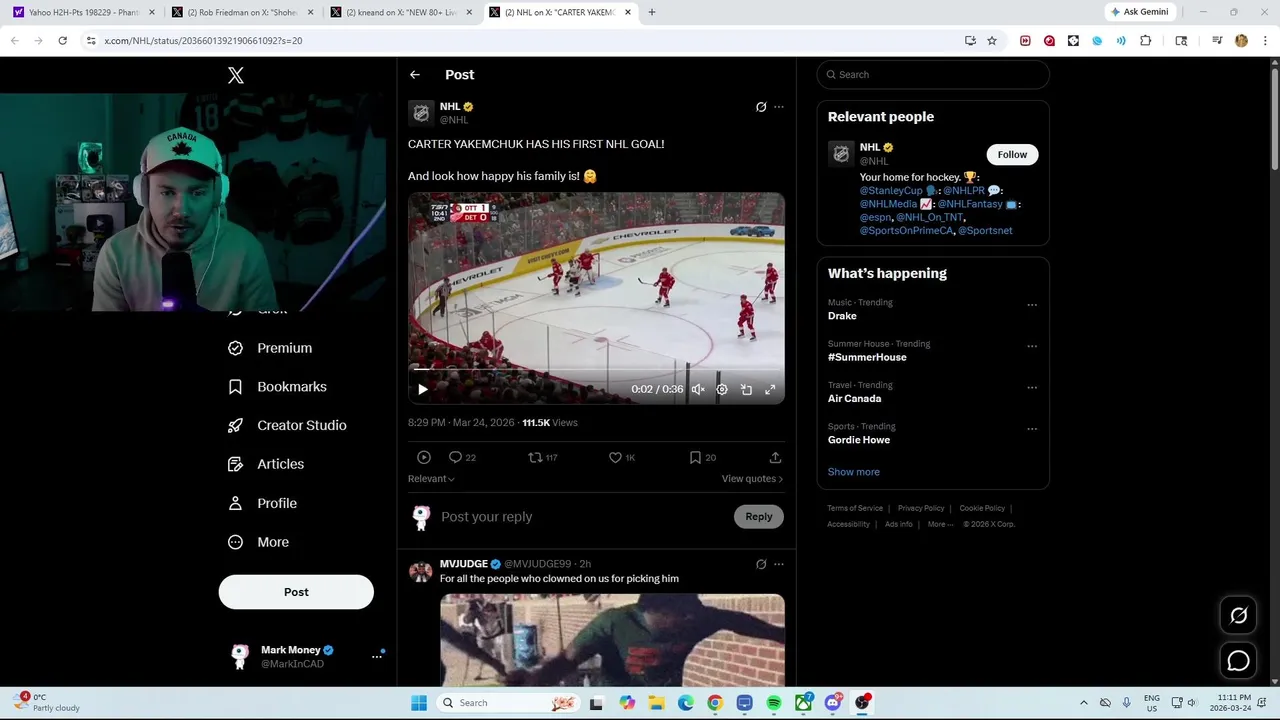Screen dimensions: 1280x720
Task: Open Windows Start menu
Action: click(419, 703)
